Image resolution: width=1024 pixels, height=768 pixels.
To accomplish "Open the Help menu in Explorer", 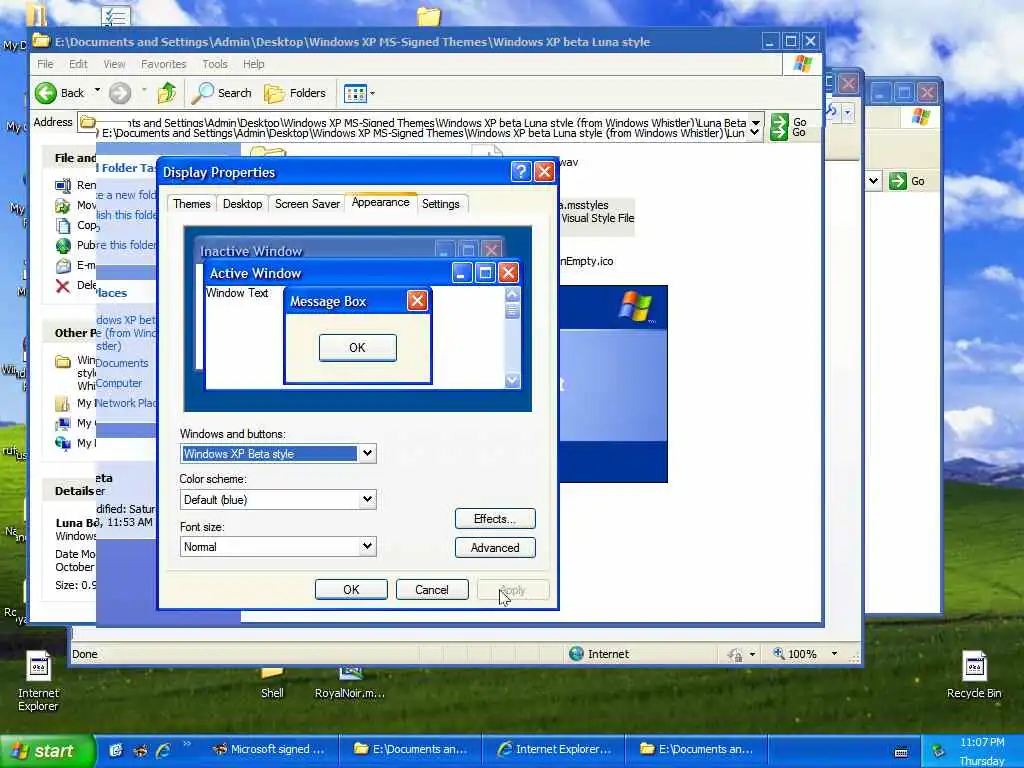I will [253, 64].
